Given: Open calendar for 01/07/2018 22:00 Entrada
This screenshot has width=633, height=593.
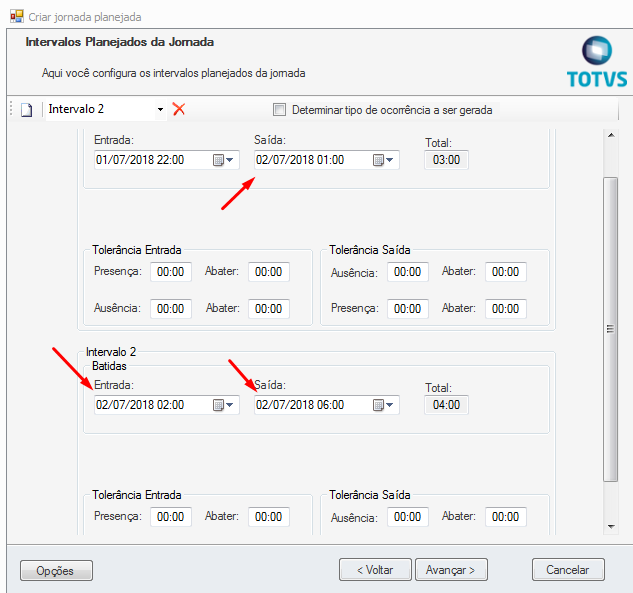Looking at the screenshot, I should coord(223,160).
